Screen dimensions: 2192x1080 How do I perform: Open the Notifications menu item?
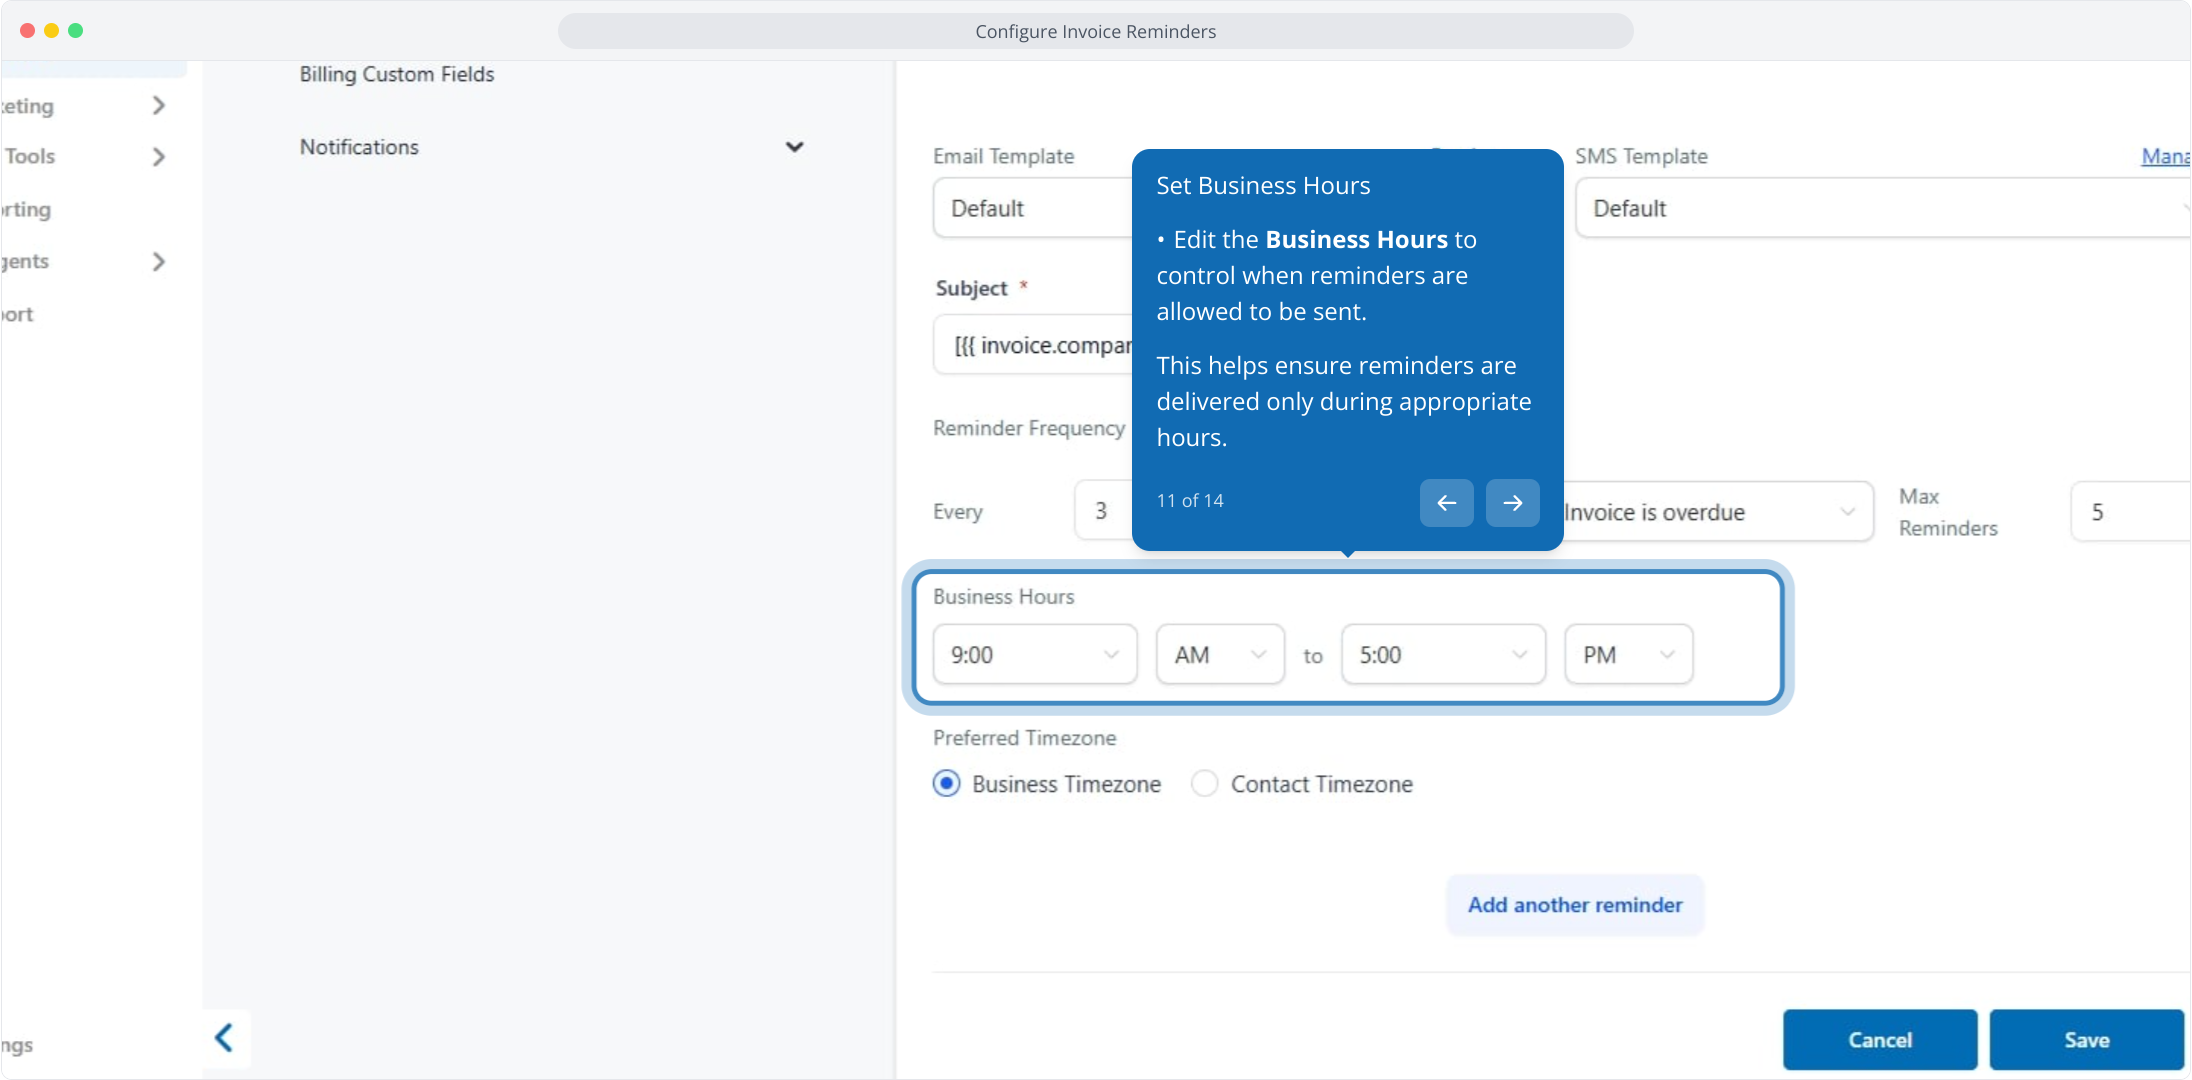pyautogui.click(x=359, y=147)
